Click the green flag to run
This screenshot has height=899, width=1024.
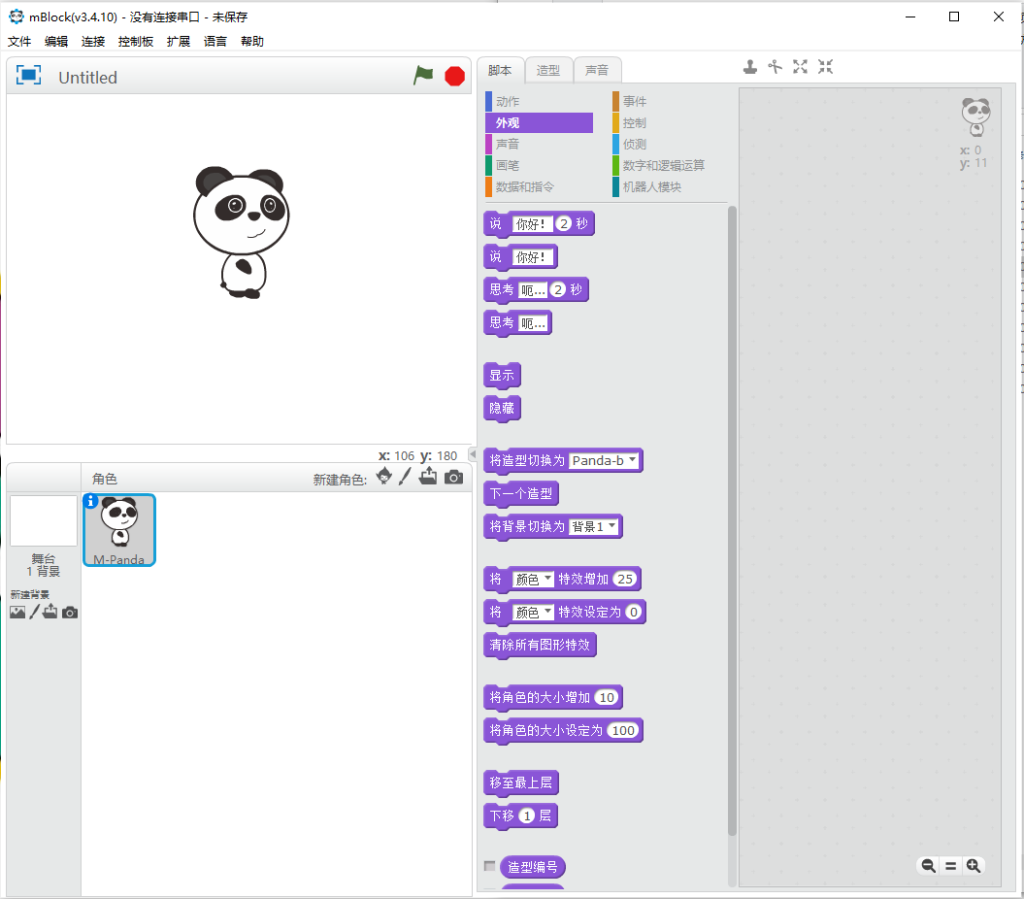click(x=424, y=76)
